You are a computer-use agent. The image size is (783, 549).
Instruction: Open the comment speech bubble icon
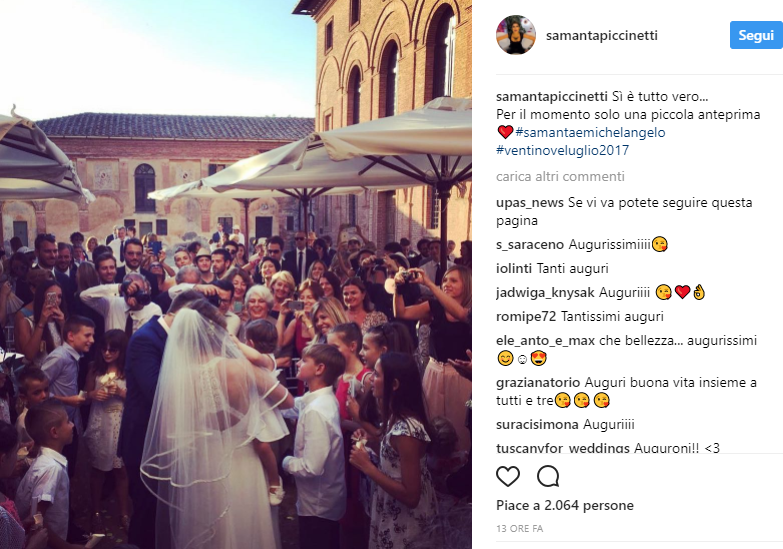[548, 477]
